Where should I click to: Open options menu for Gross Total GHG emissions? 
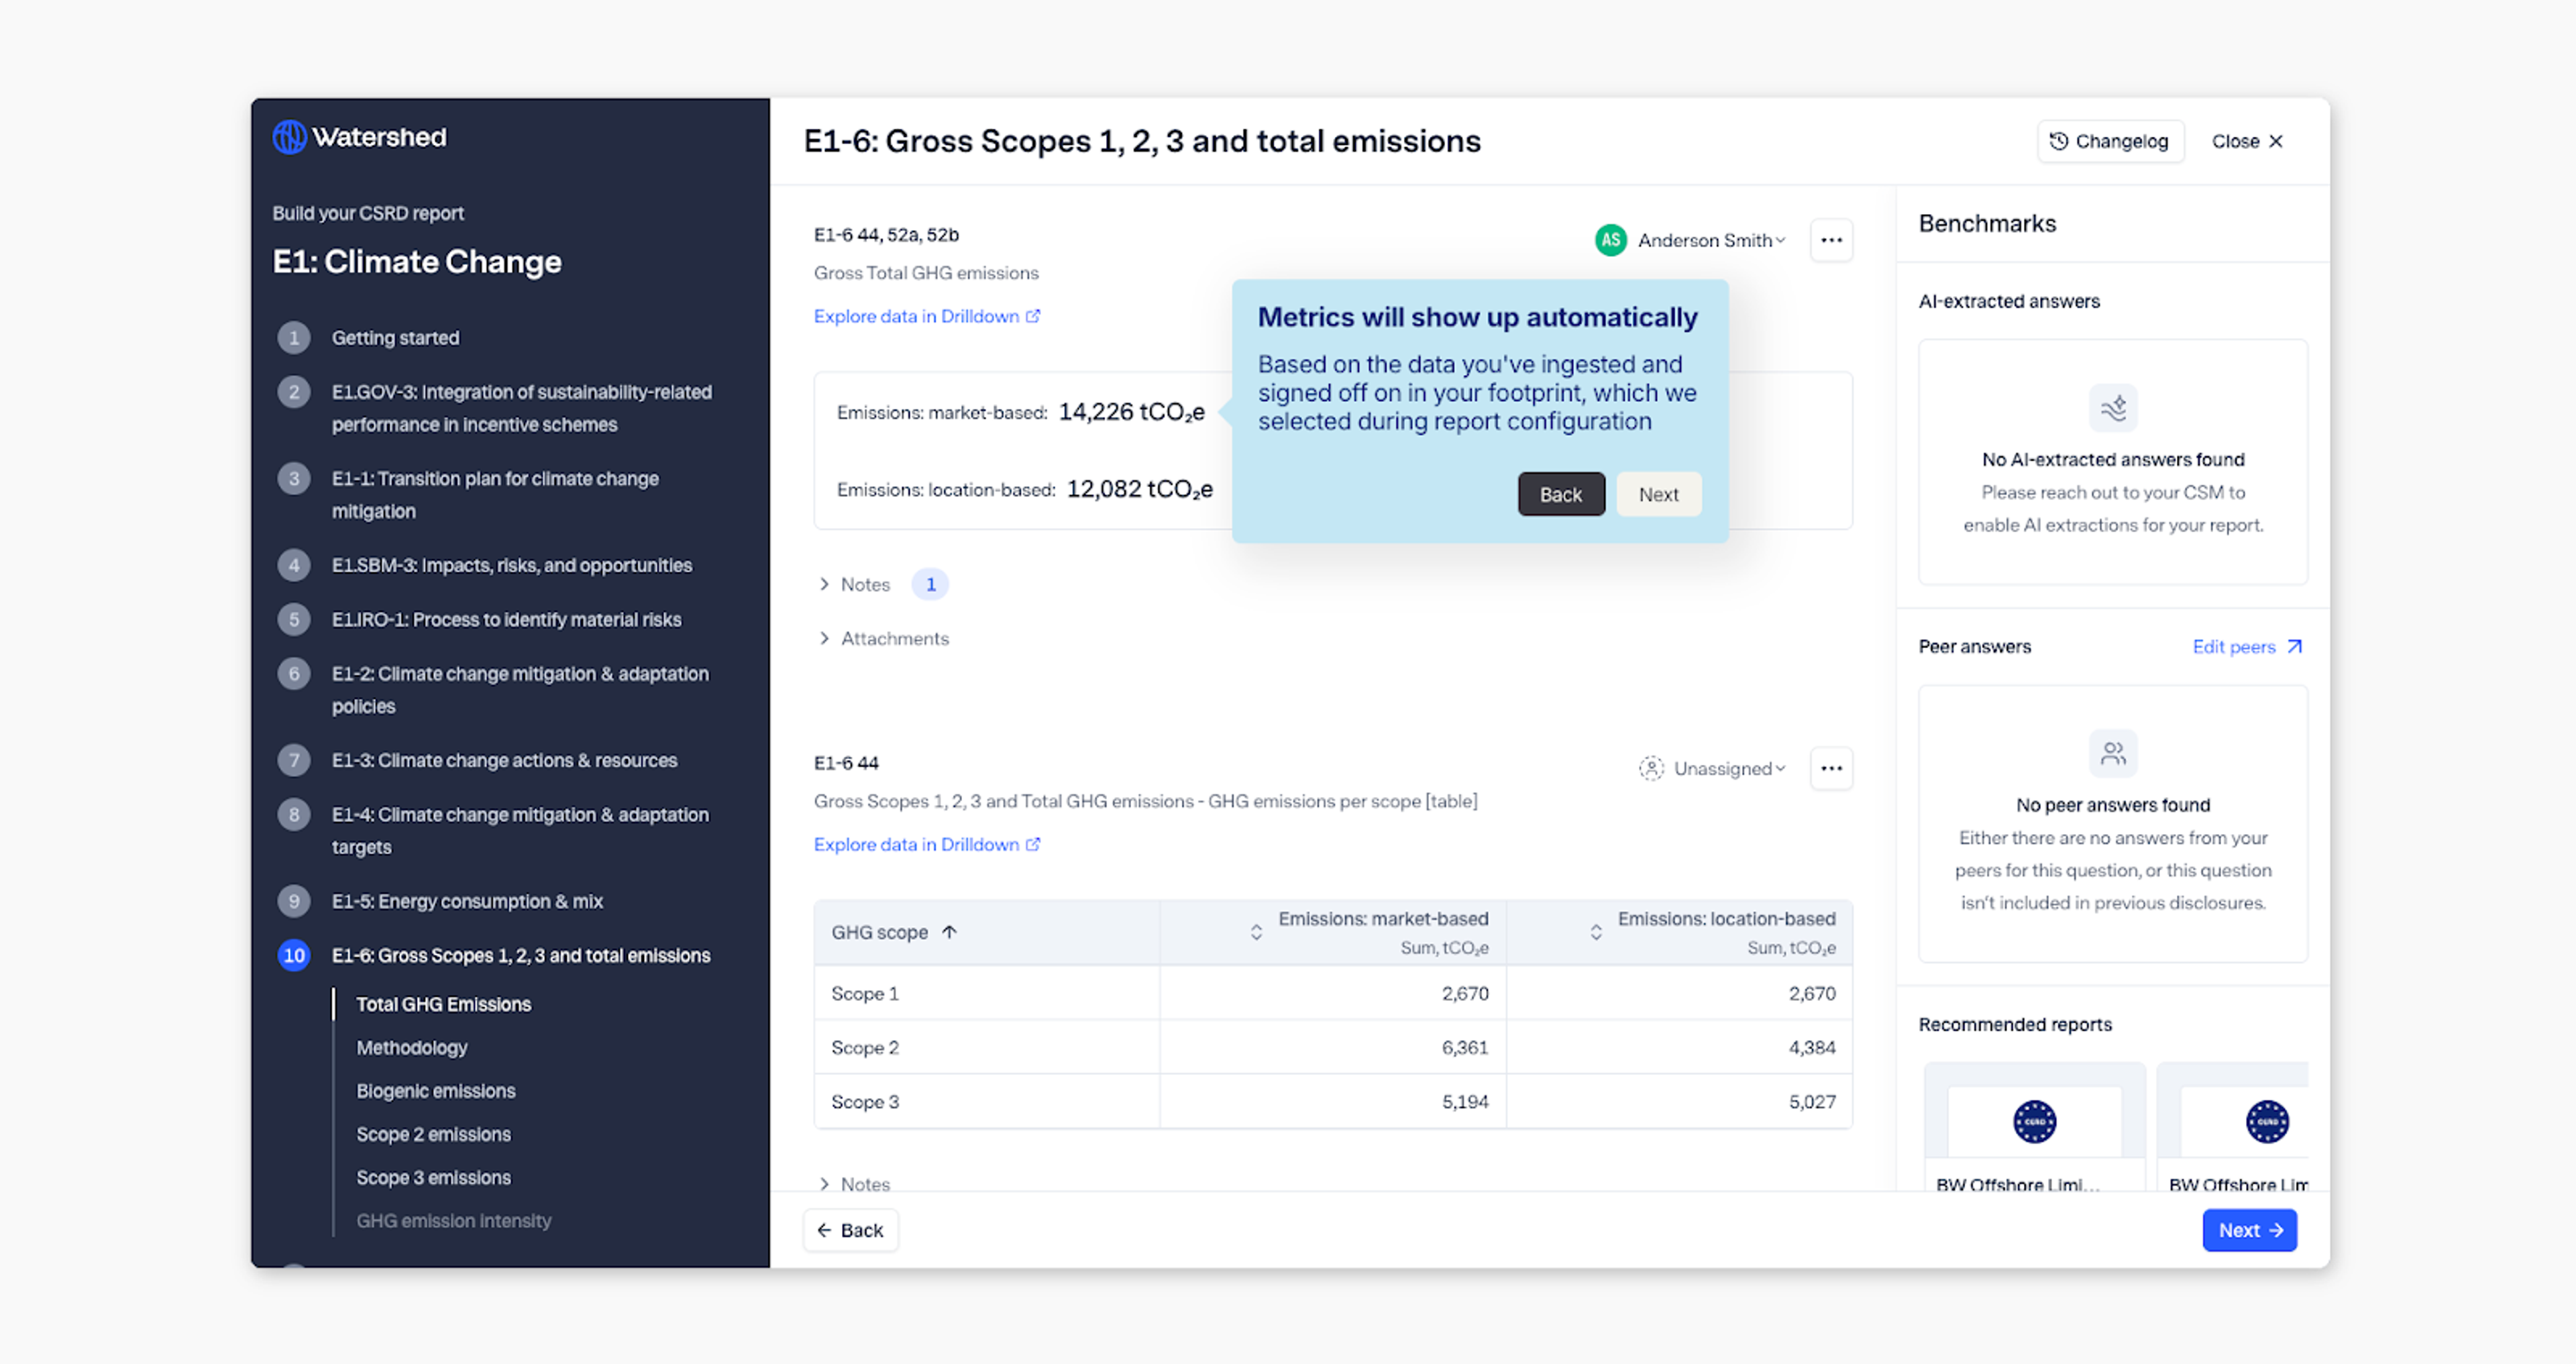pos(1831,240)
